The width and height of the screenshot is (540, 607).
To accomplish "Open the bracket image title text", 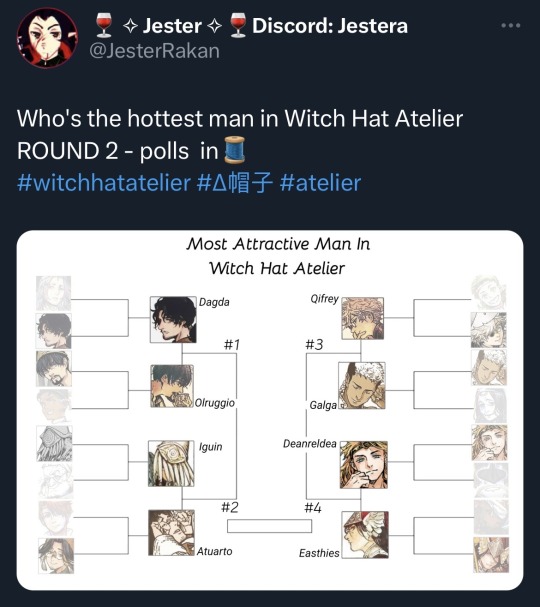I will pos(278,256).
